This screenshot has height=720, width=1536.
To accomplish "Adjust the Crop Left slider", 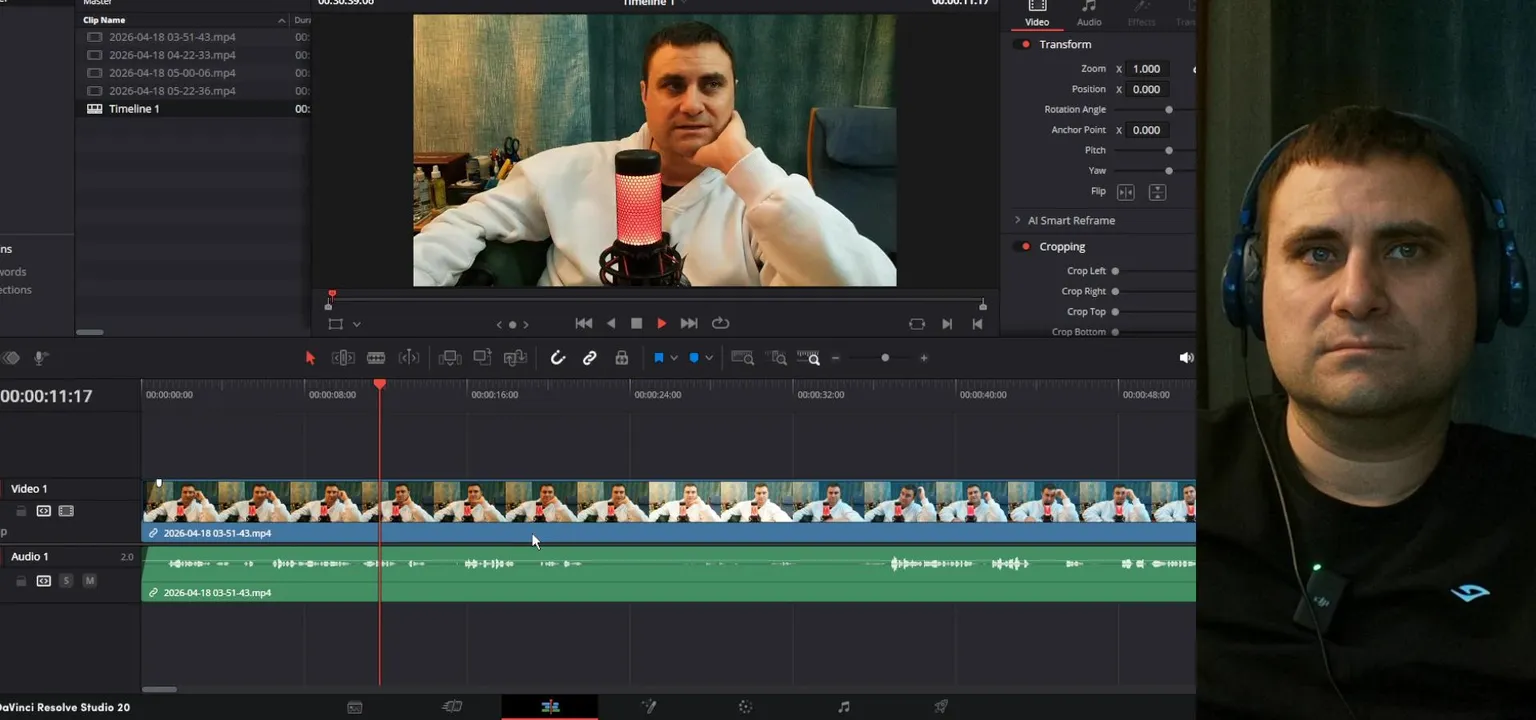I will click(1115, 271).
